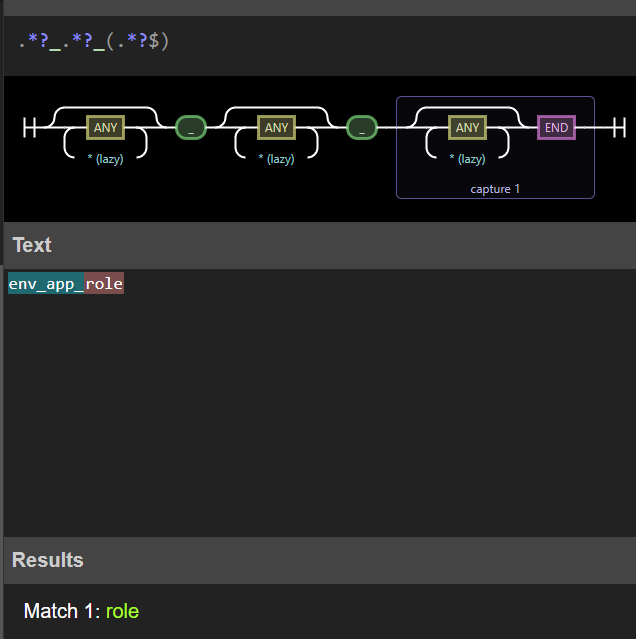Click the Text section header

coord(32,245)
